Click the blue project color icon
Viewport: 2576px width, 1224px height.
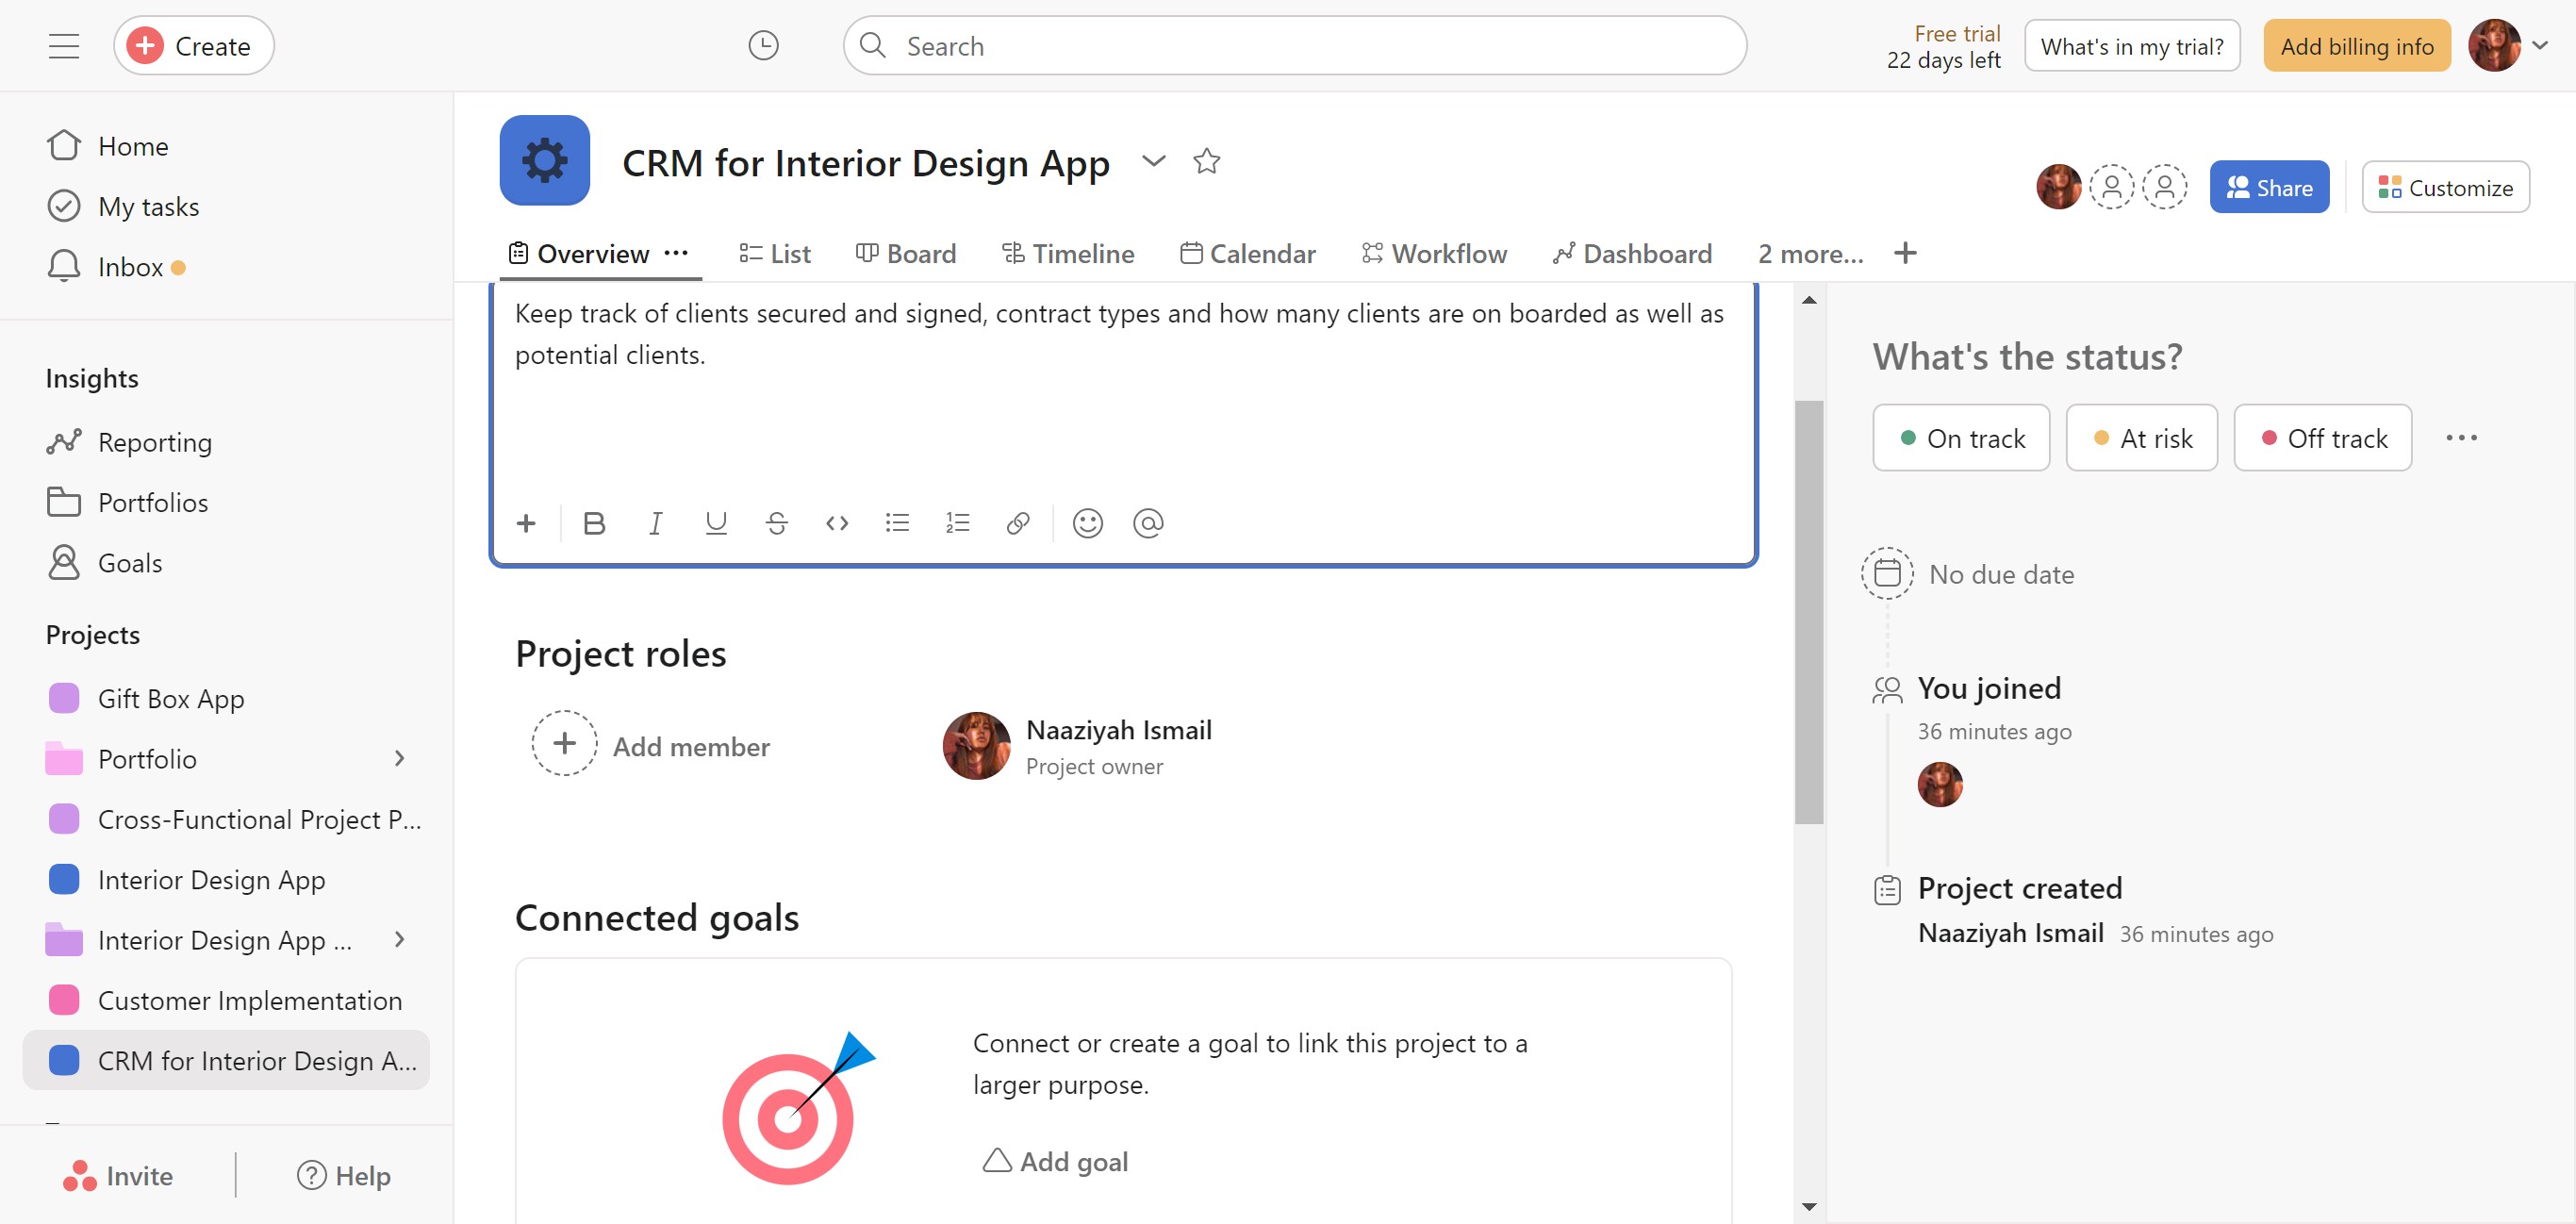click(544, 161)
